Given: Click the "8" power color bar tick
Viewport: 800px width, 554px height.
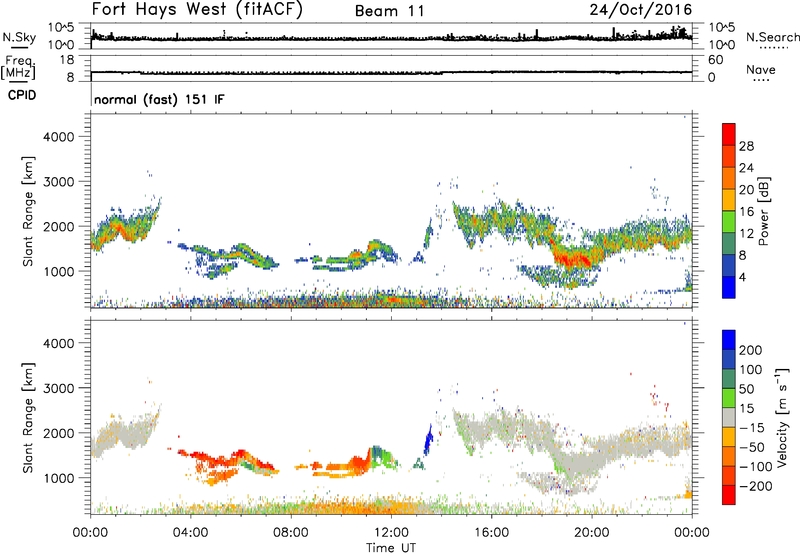Looking at the screenshot, I should tap(742, 256).
